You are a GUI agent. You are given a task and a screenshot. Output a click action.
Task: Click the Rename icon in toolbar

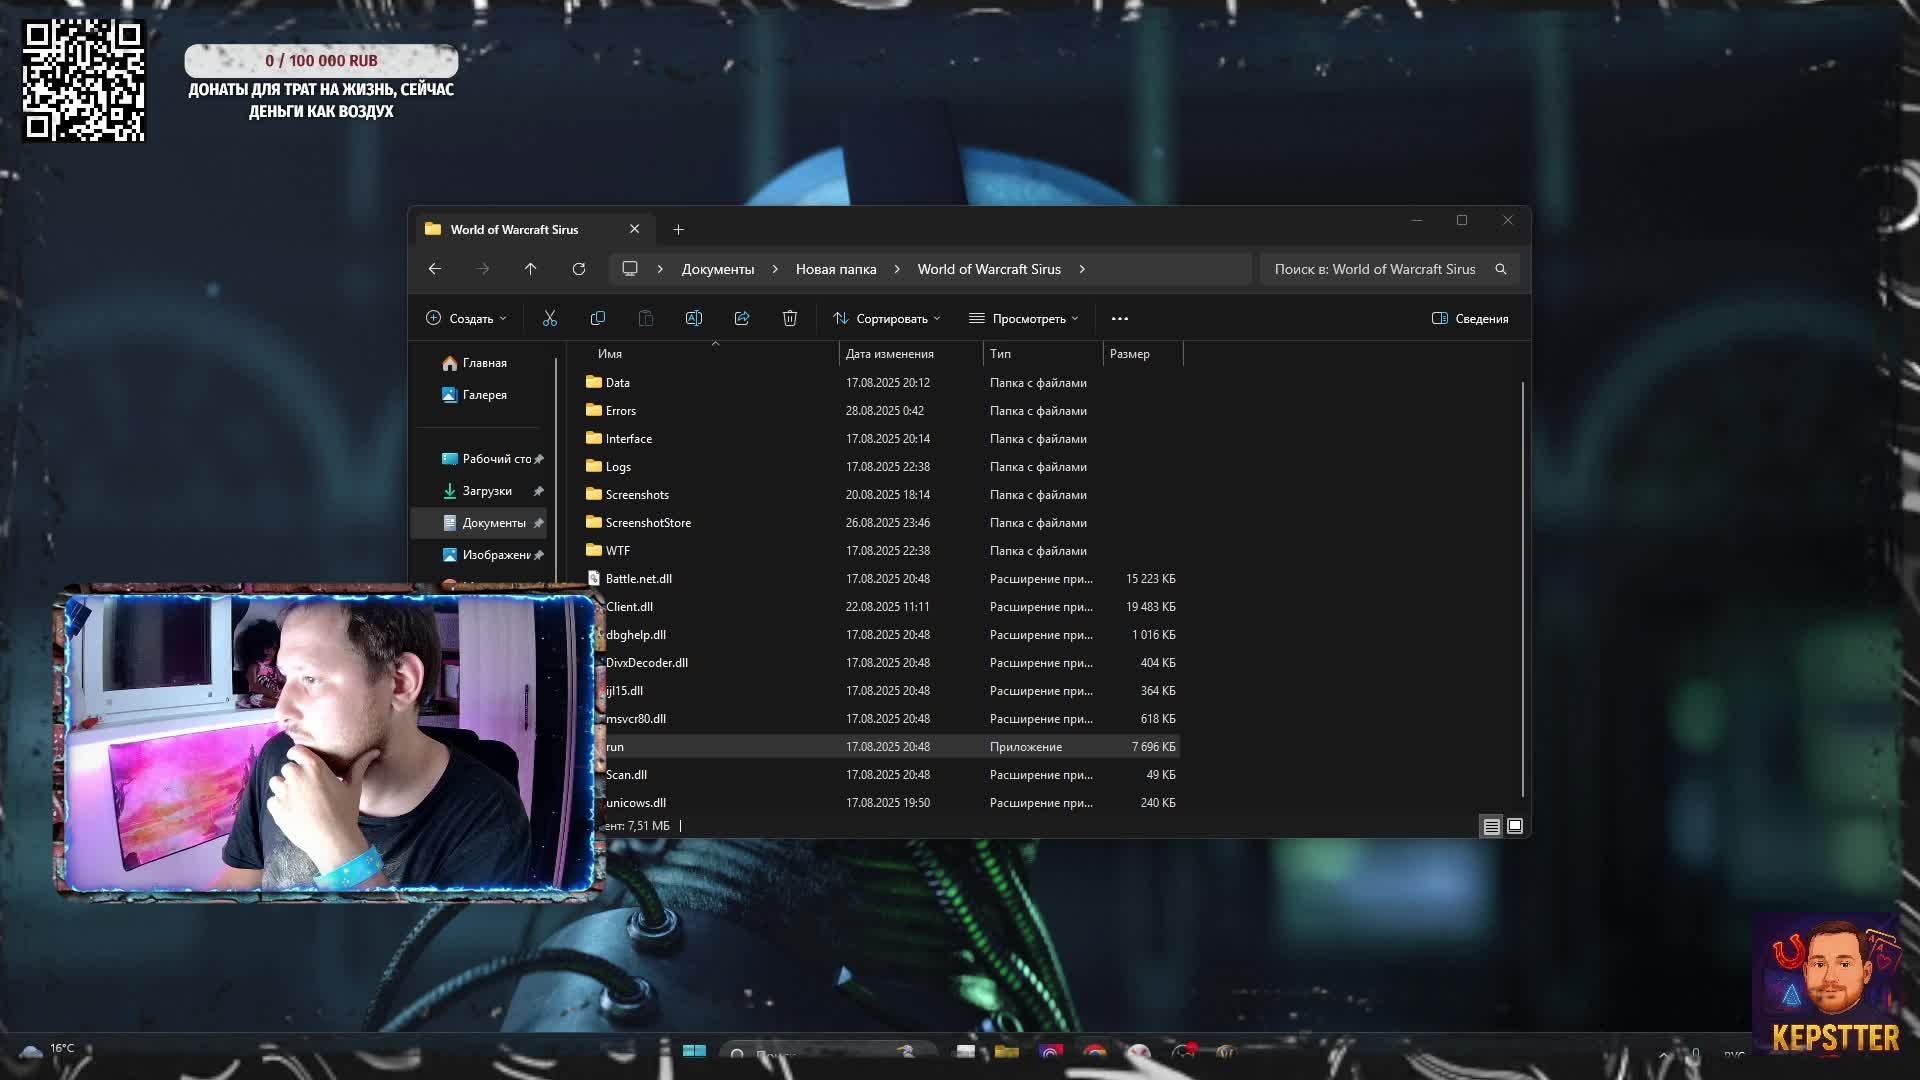coord(694,318)
